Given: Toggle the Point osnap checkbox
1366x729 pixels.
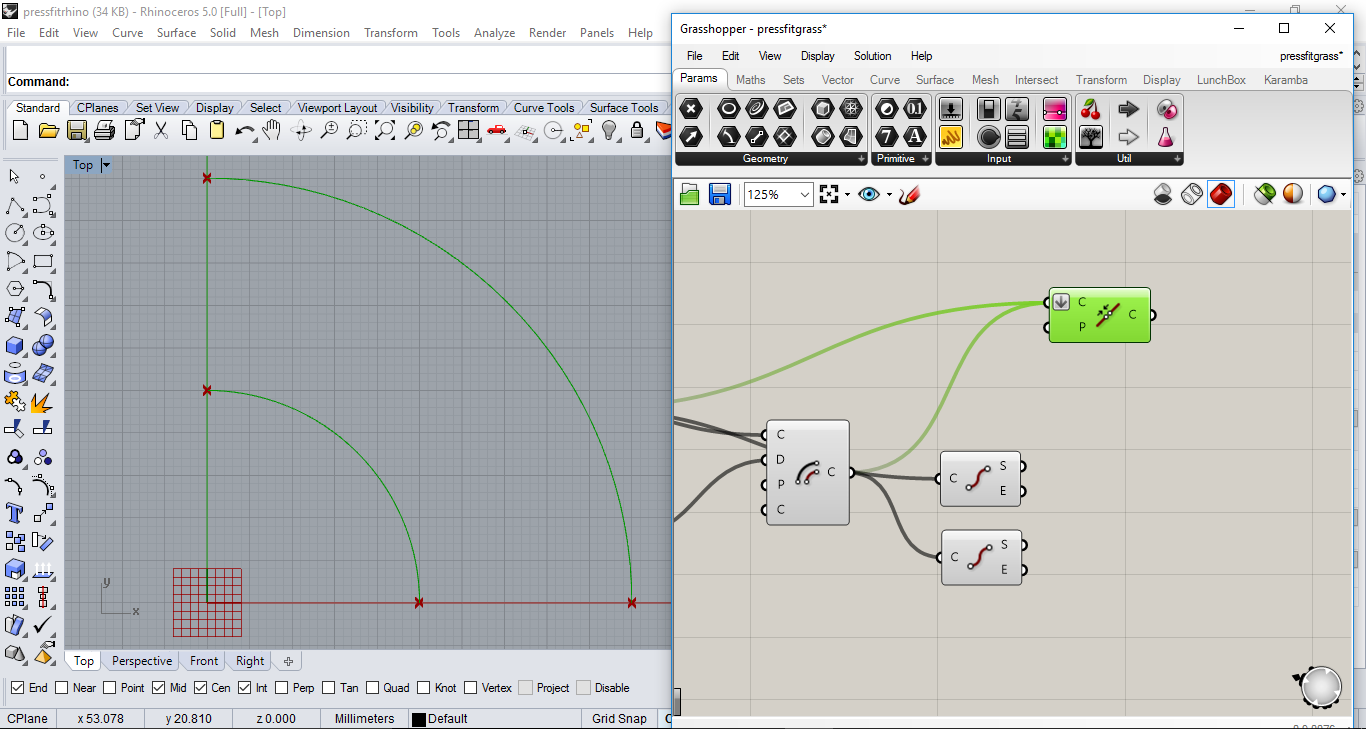Looking at the screenshot, I should (x=110, y=688).
